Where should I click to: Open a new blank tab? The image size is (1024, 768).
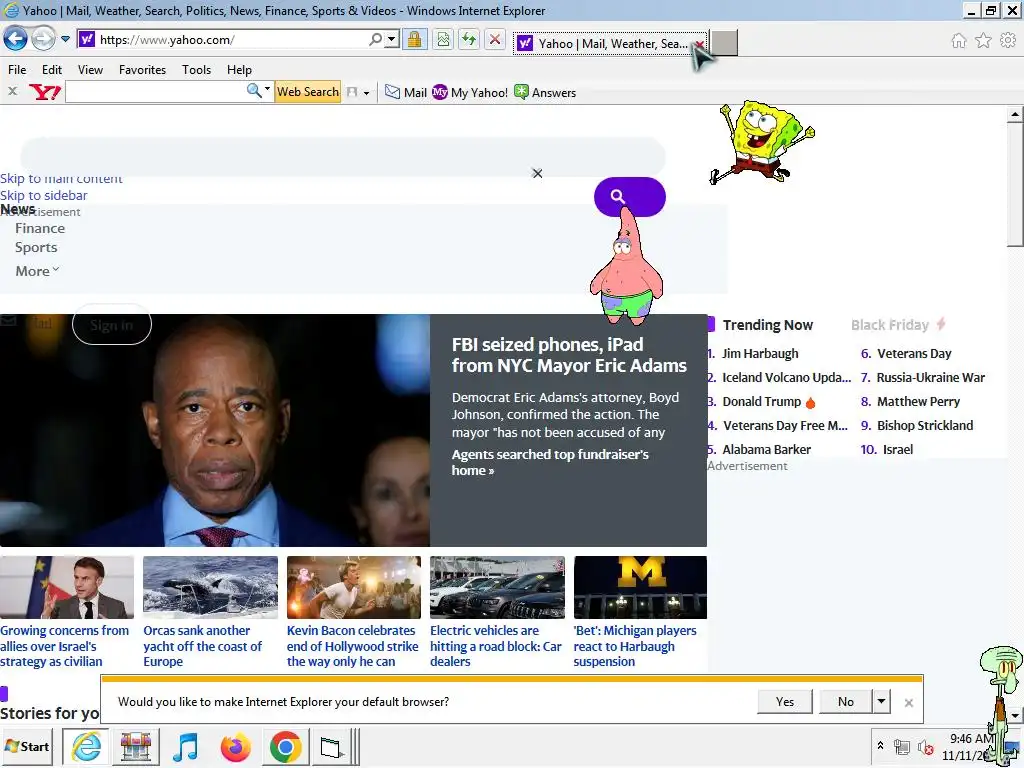tap(724, 43)
